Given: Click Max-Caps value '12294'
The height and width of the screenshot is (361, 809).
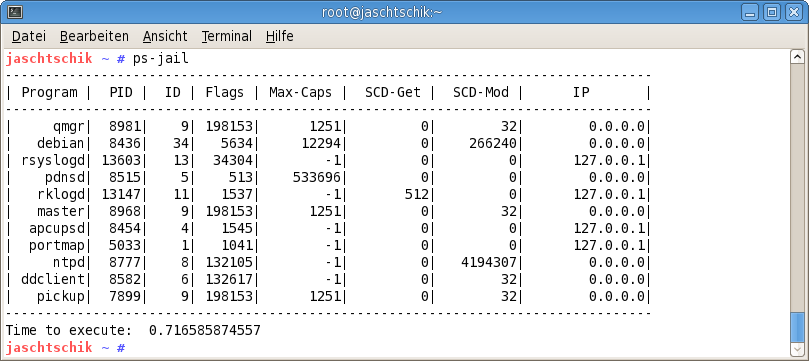Looking at the screenshot, I should click(x=321, y=144).
